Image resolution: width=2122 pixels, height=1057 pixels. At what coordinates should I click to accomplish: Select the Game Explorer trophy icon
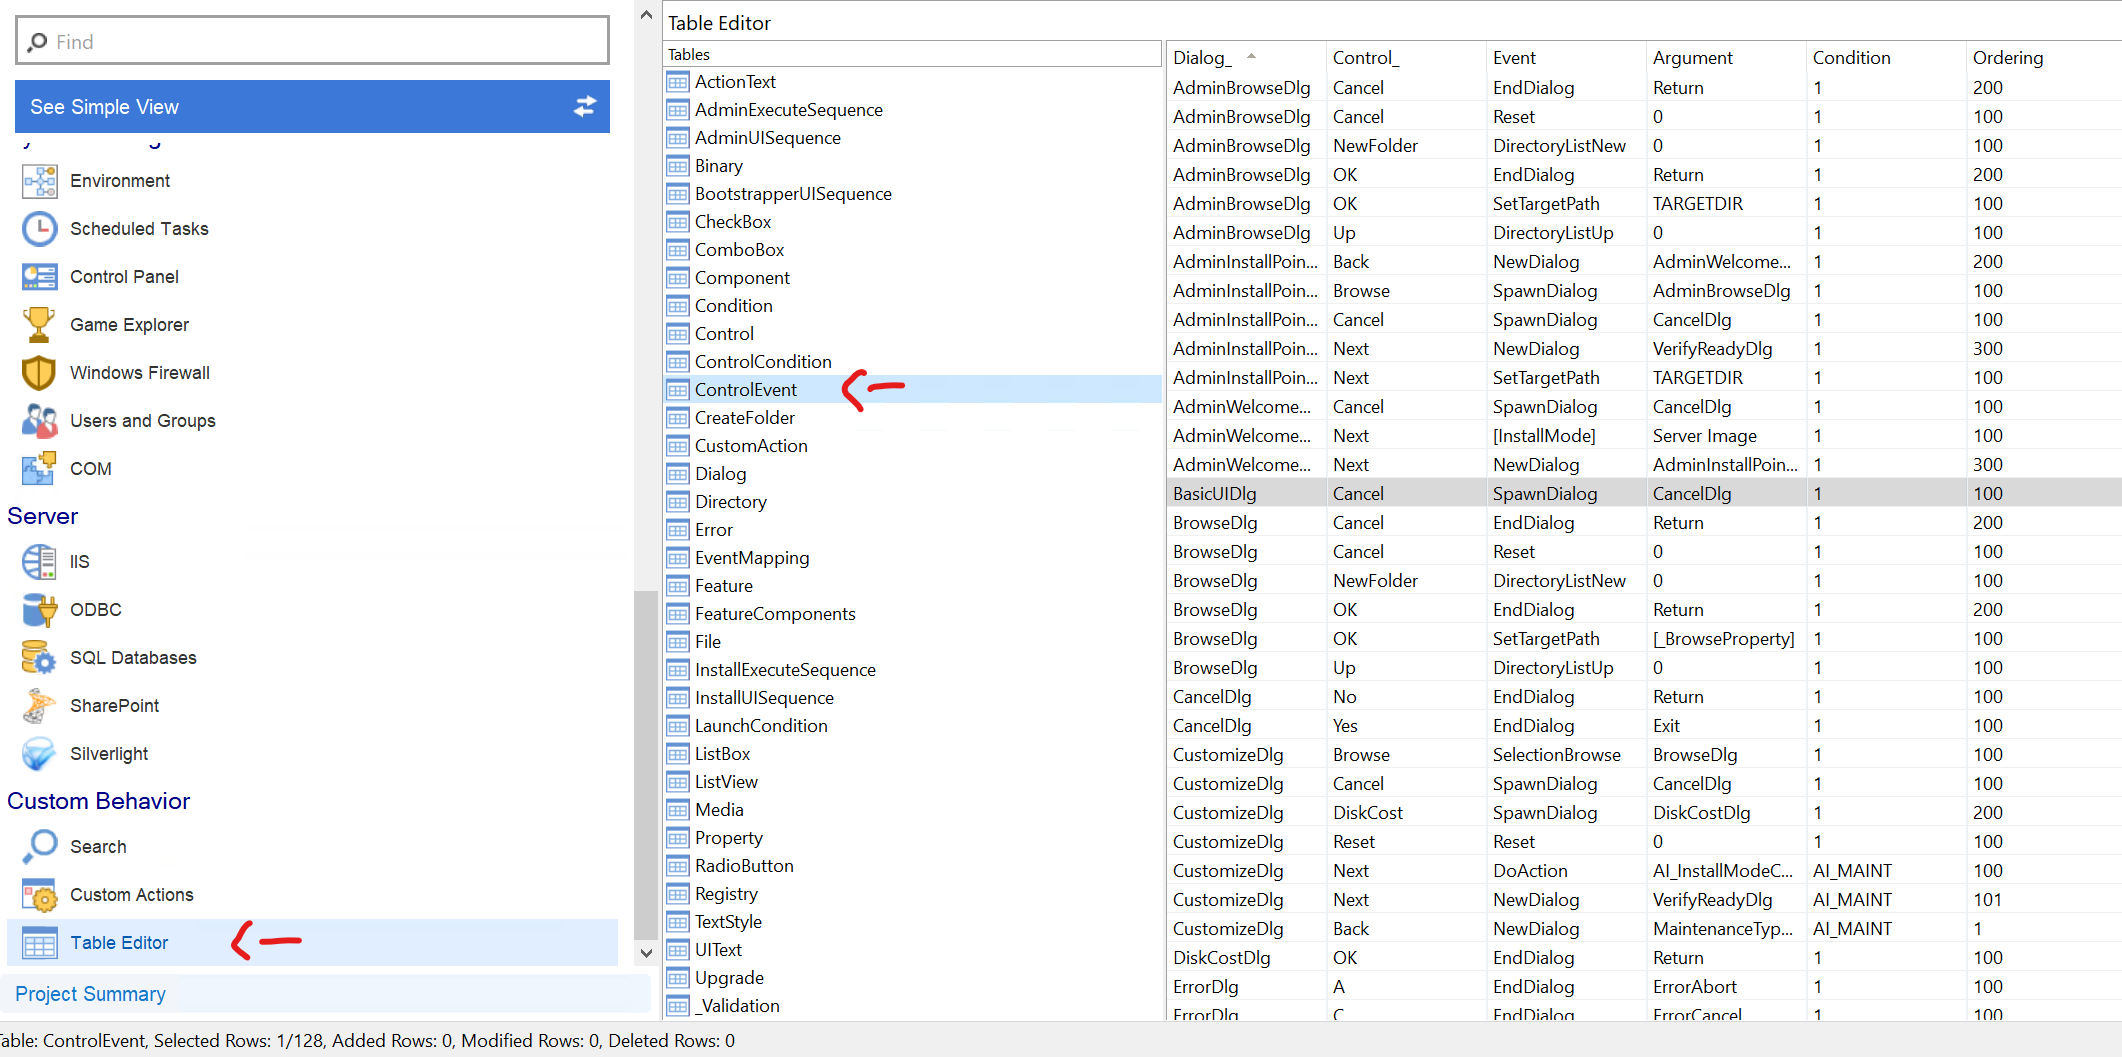(39, 325)
